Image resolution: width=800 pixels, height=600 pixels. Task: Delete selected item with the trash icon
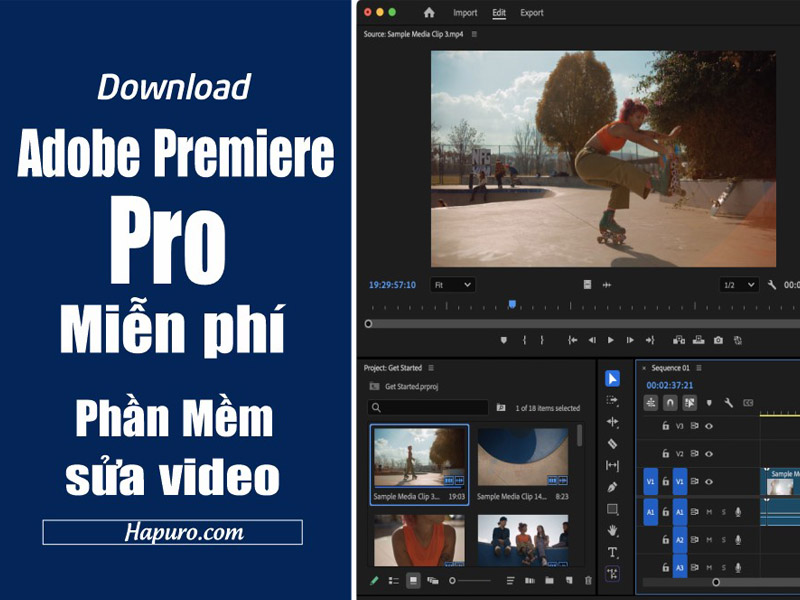[x=588, y=580]
